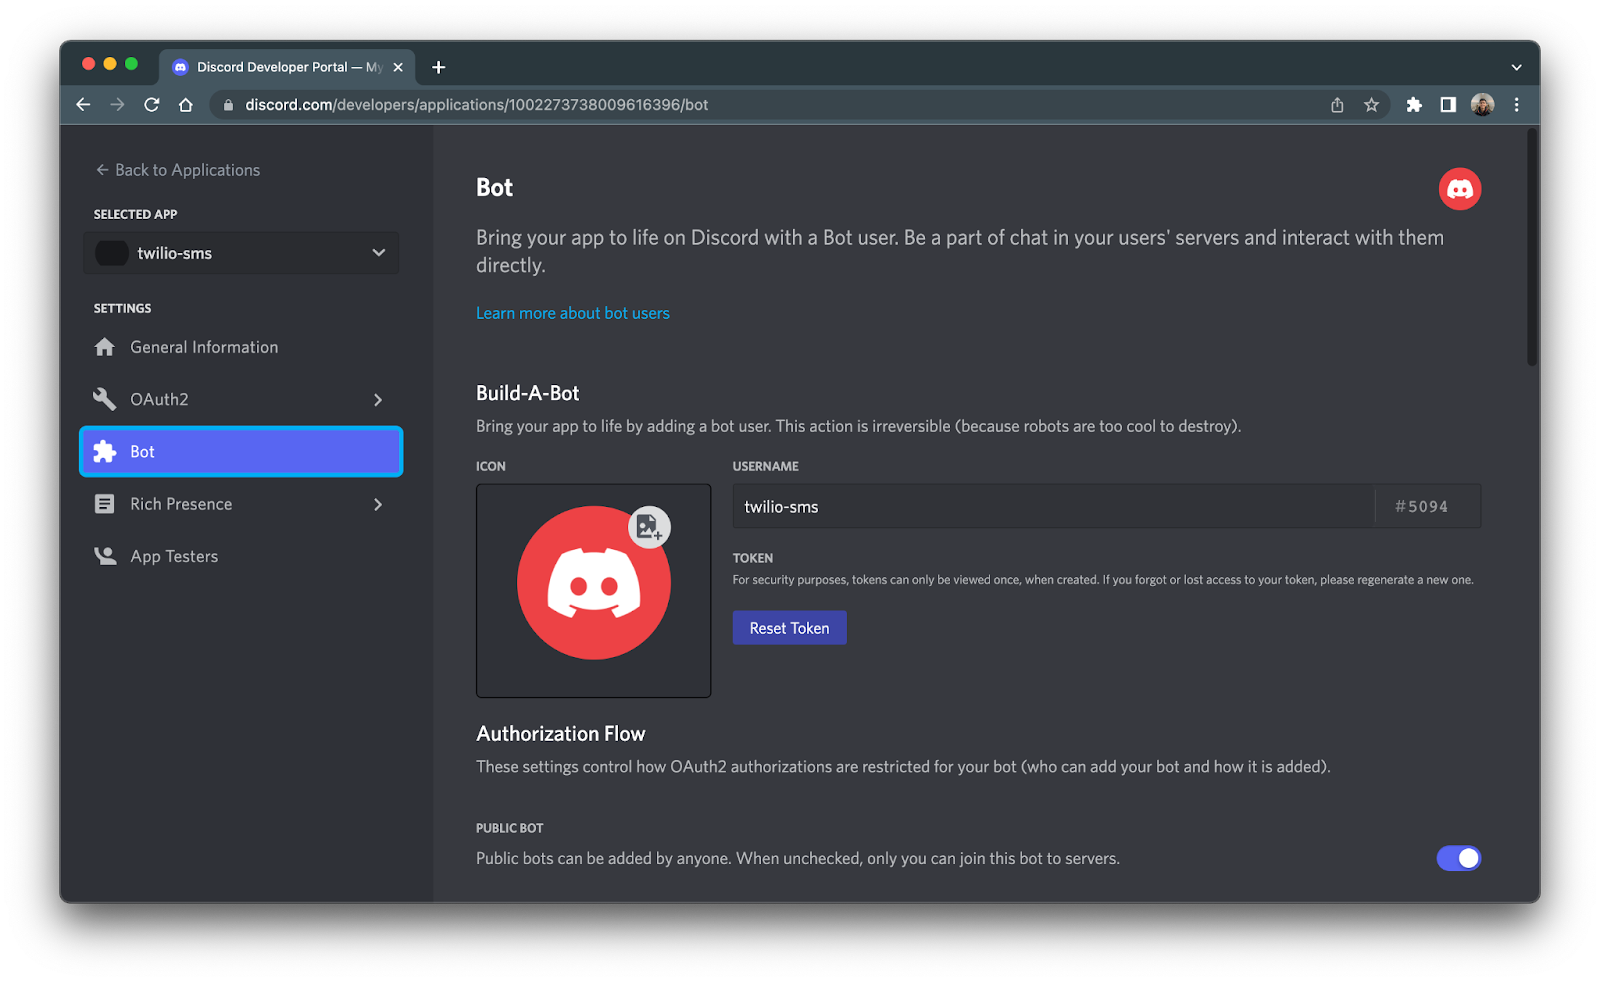Click the Reset Token button

click(790, 628)
